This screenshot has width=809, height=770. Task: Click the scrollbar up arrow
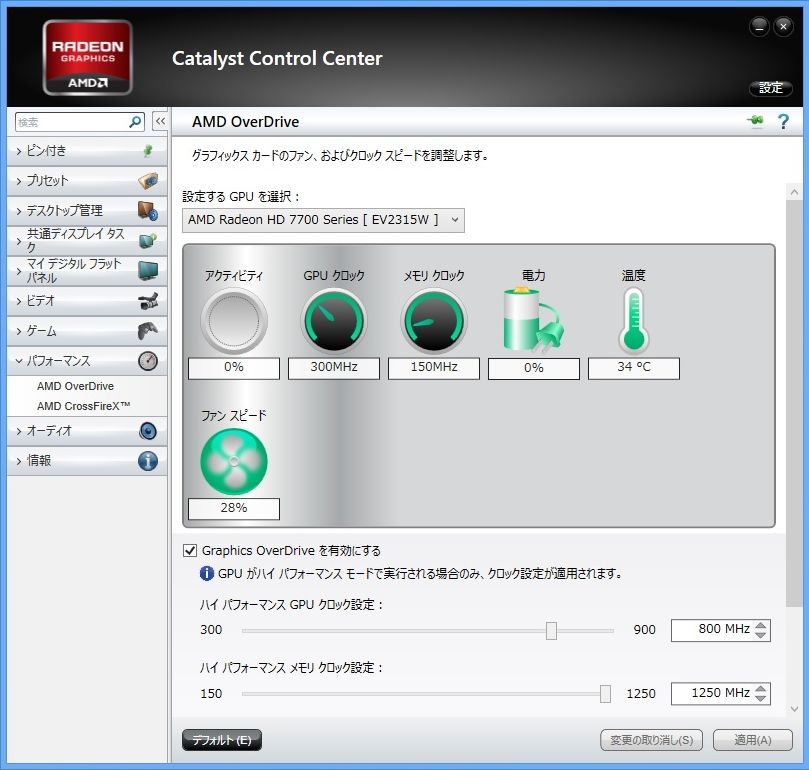pos(794,192)
